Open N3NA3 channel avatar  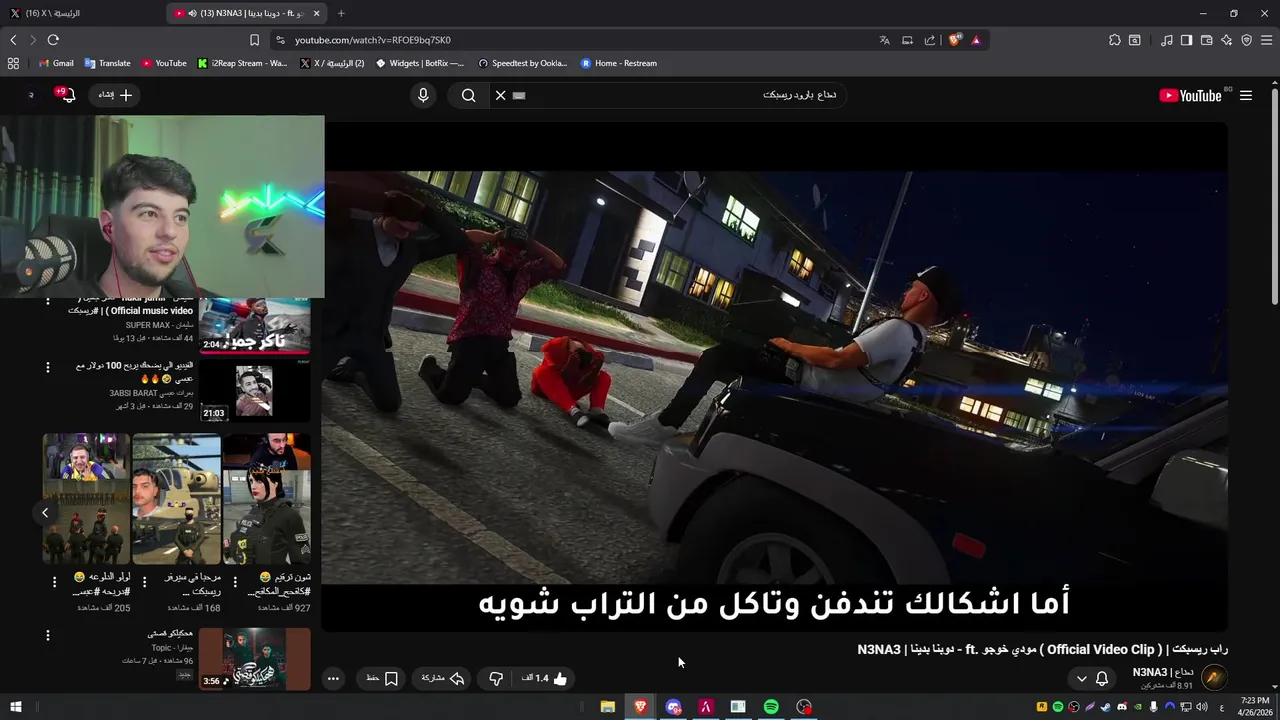1214,678
